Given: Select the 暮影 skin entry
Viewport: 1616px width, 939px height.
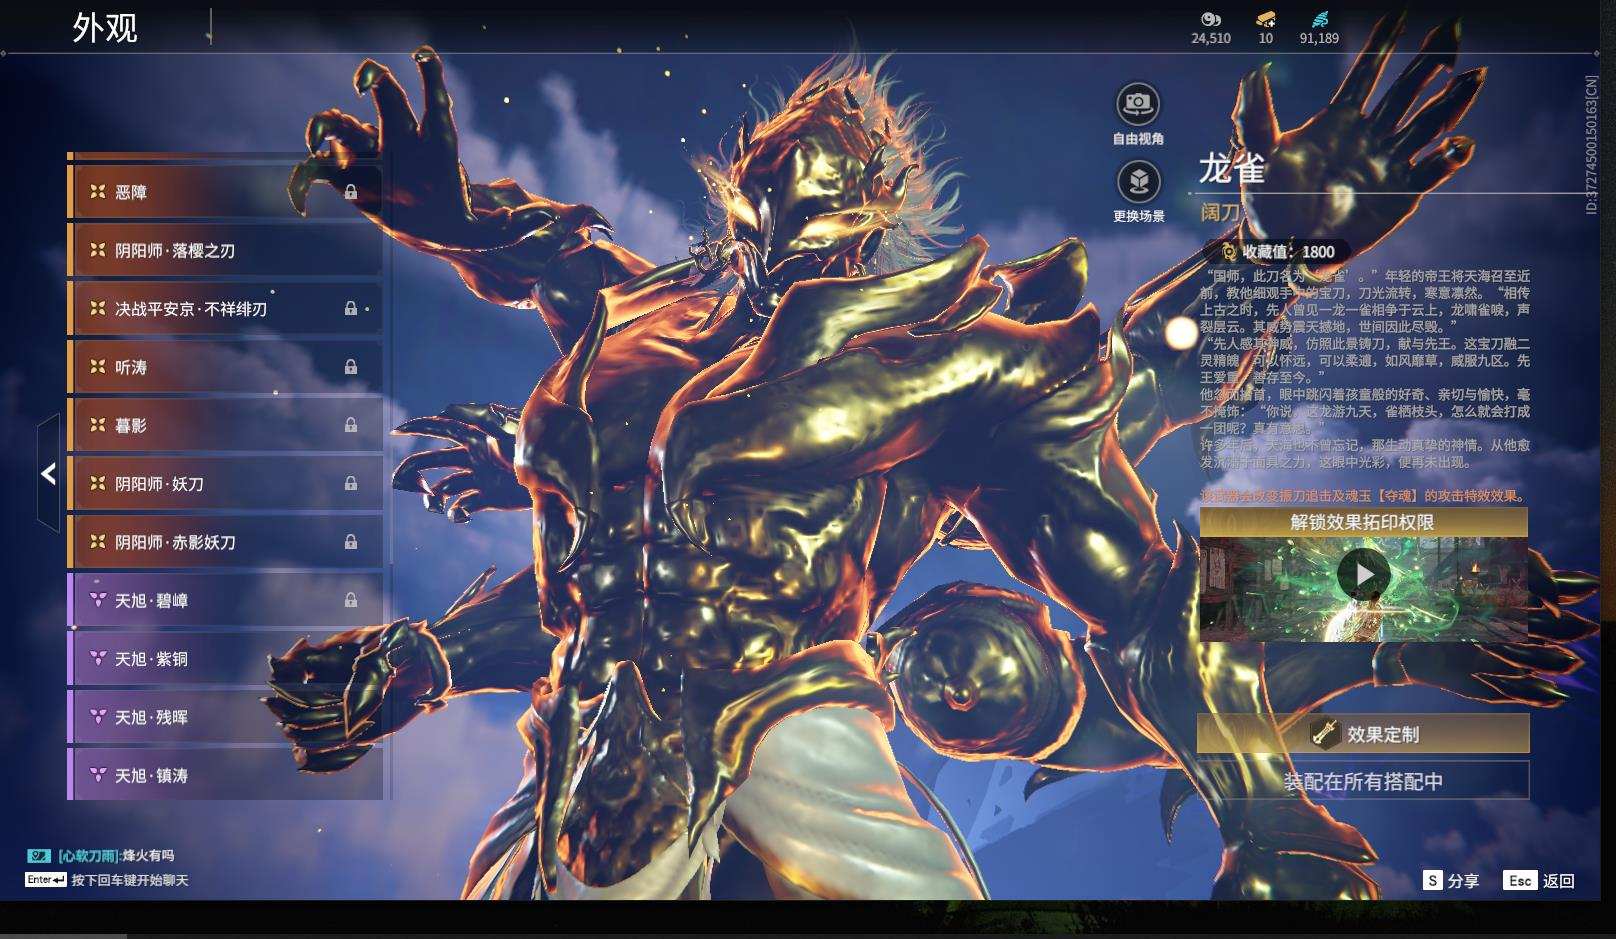Looking at the screenshot, I should tap(225, 425).
